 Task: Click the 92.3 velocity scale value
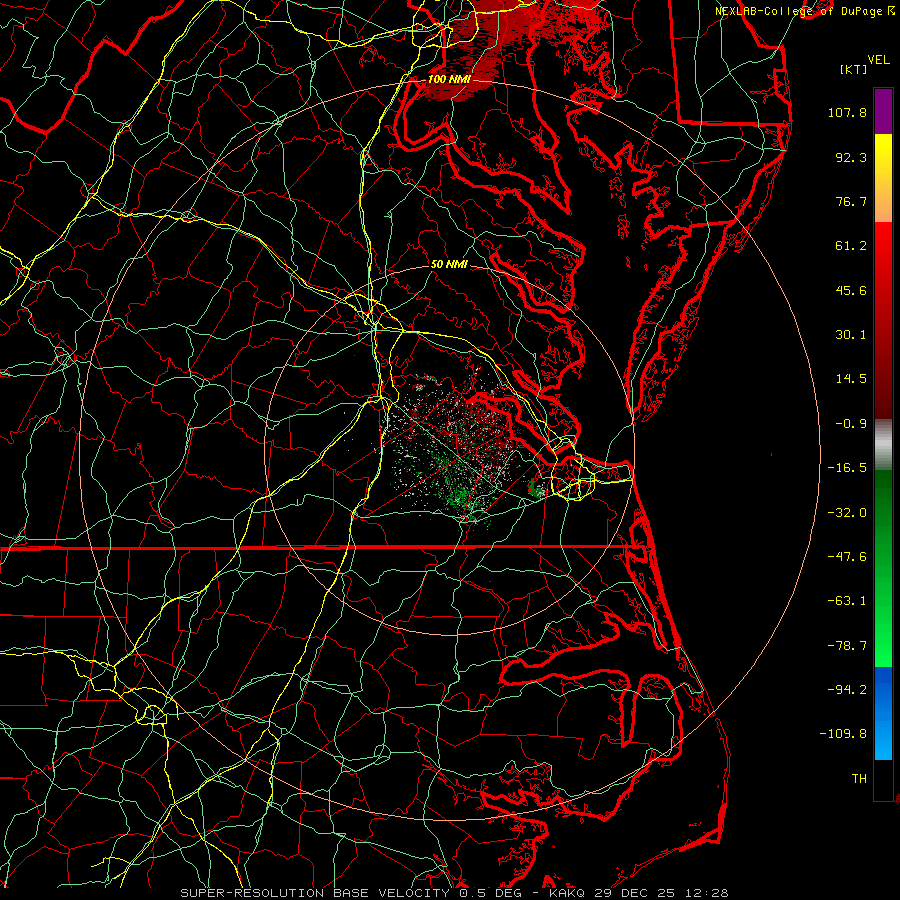(x=851, y=157)
